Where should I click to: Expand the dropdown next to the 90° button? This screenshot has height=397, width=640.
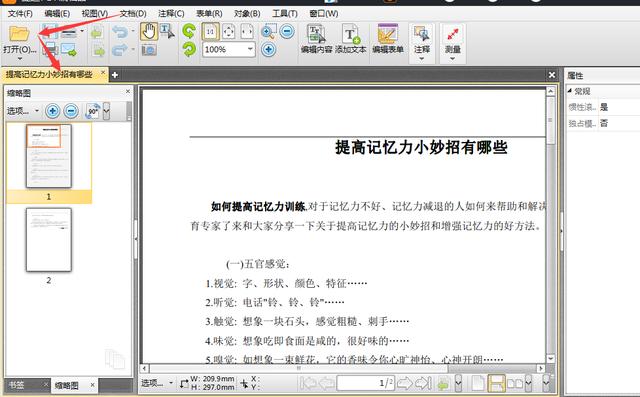coord(106,111)
